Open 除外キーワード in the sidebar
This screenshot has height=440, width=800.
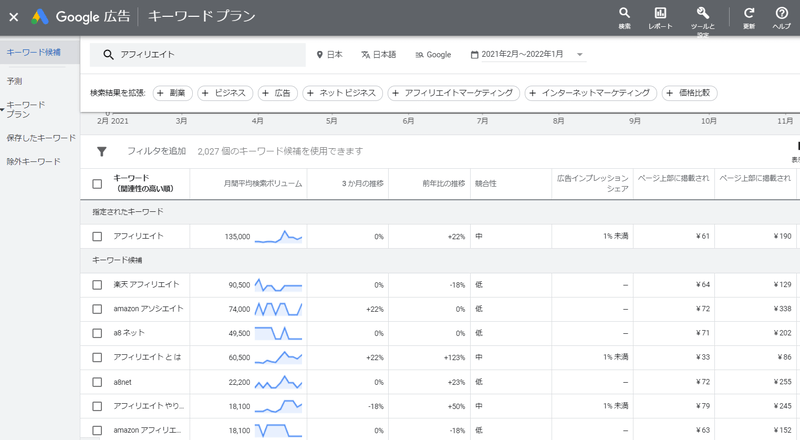coord(34,161)
